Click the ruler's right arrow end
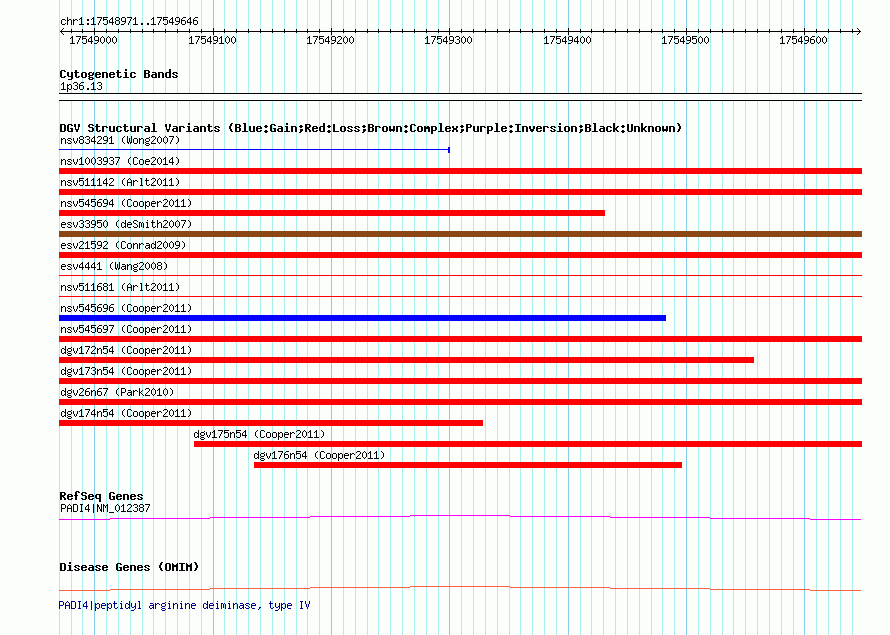Screen dimensions: 890x635 point(859,32)
